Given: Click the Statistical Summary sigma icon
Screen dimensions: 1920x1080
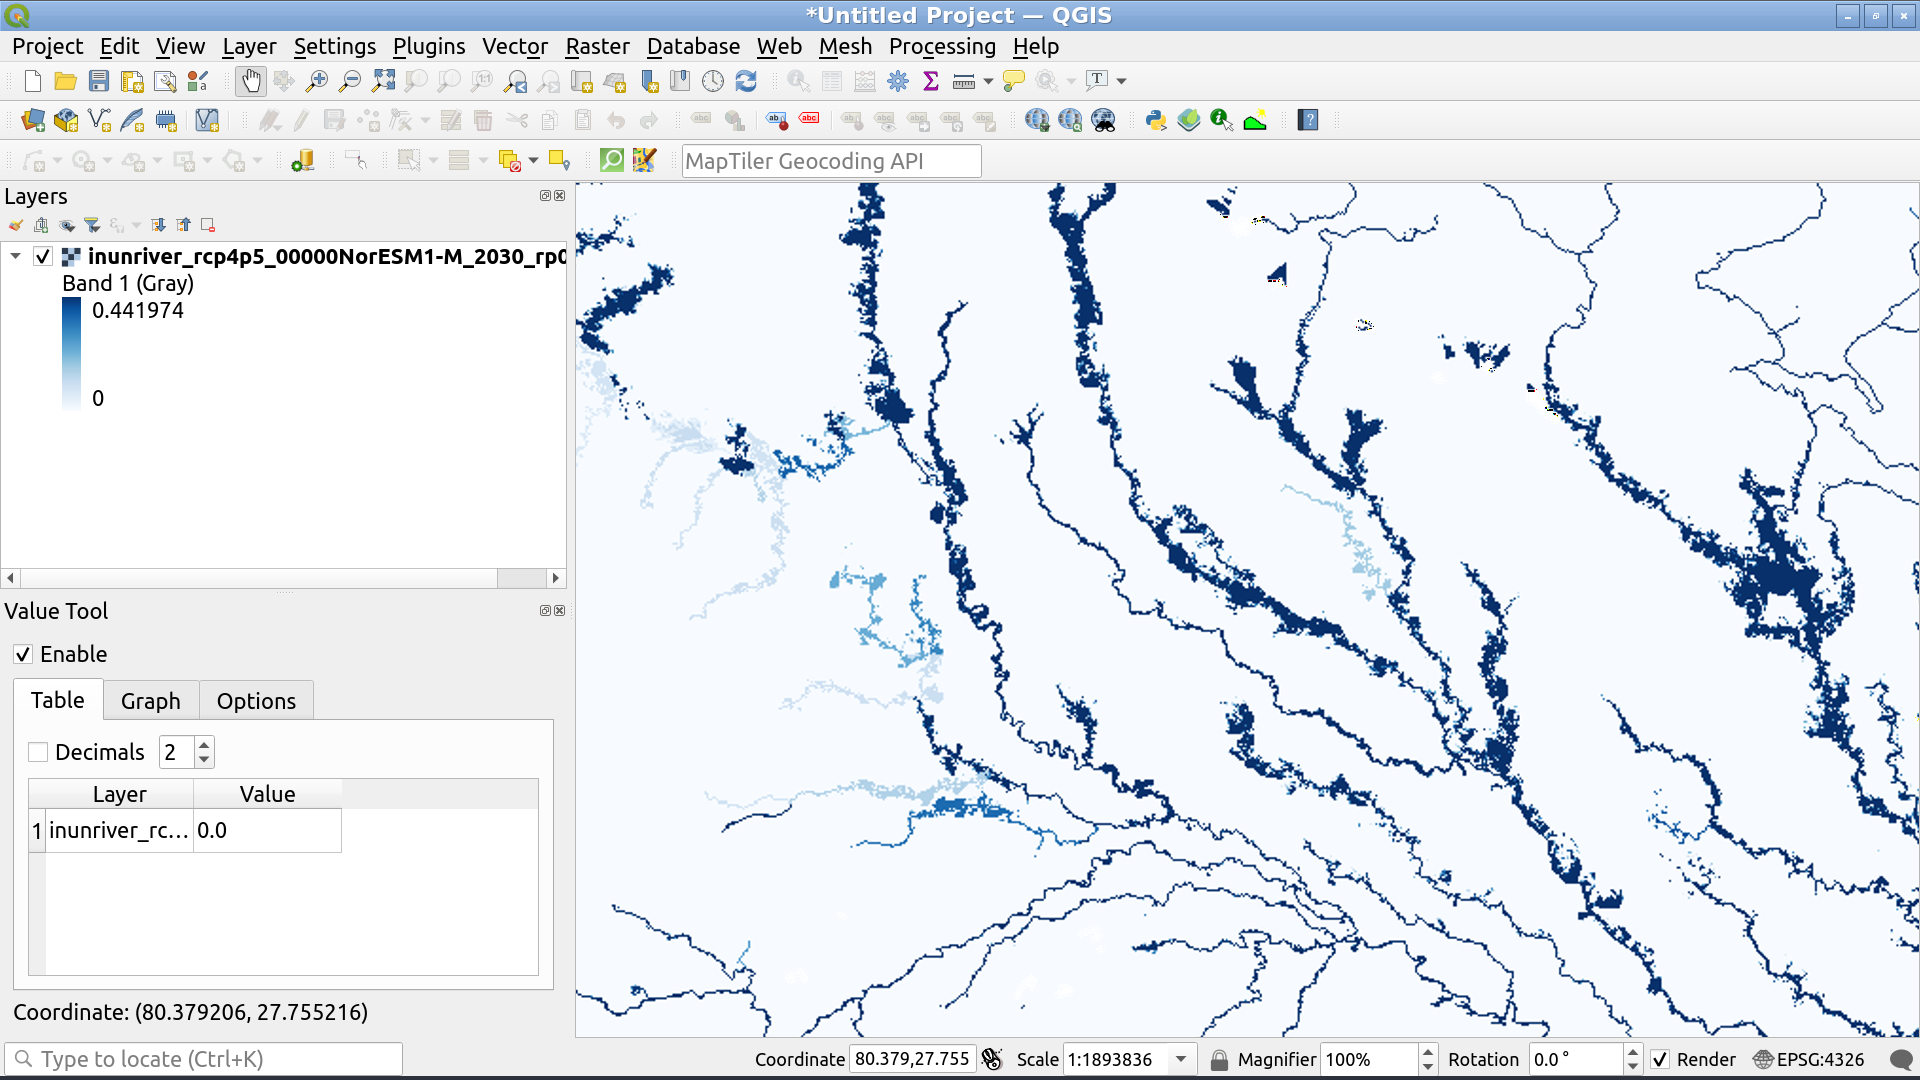Looking at the screenshot, I should (931, 81).
